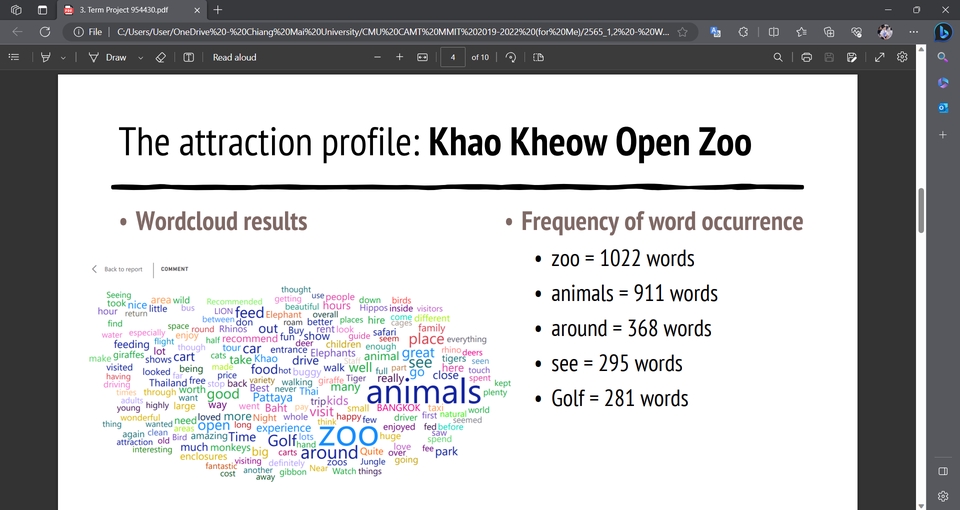Click the title Khao Kheow Open Zoo
The image size is (960, 510).
(x=590, y=141)
